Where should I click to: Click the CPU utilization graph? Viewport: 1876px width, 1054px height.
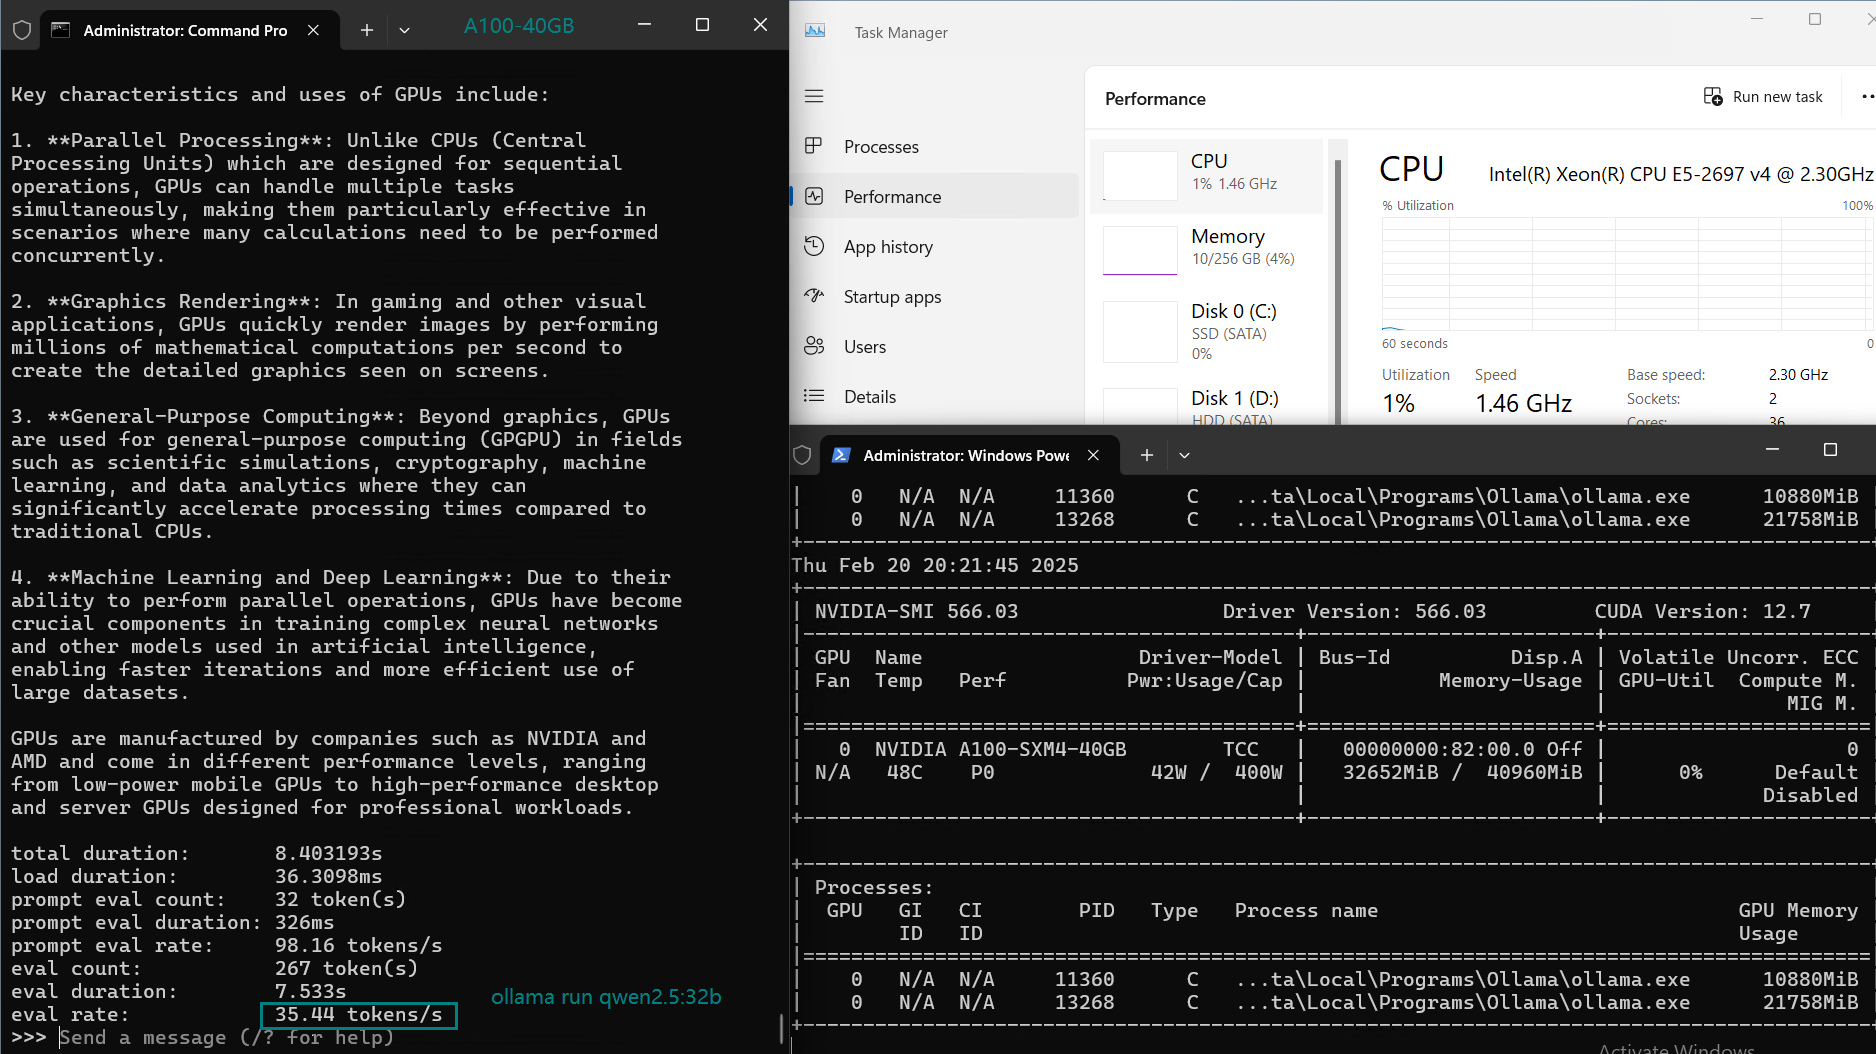tap(1627, 272)
